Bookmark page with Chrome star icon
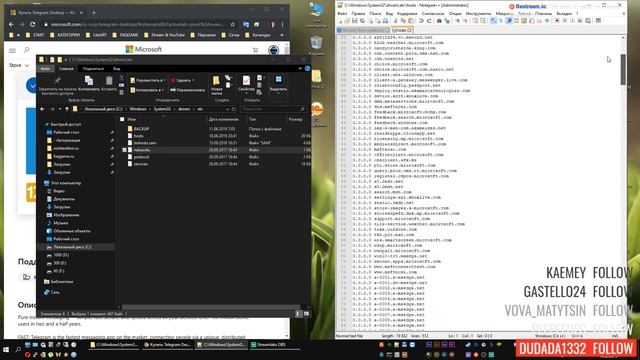Image resolution: width=640 pixels, height=360 pixels. pyautogui.click(x=232, y=24)
